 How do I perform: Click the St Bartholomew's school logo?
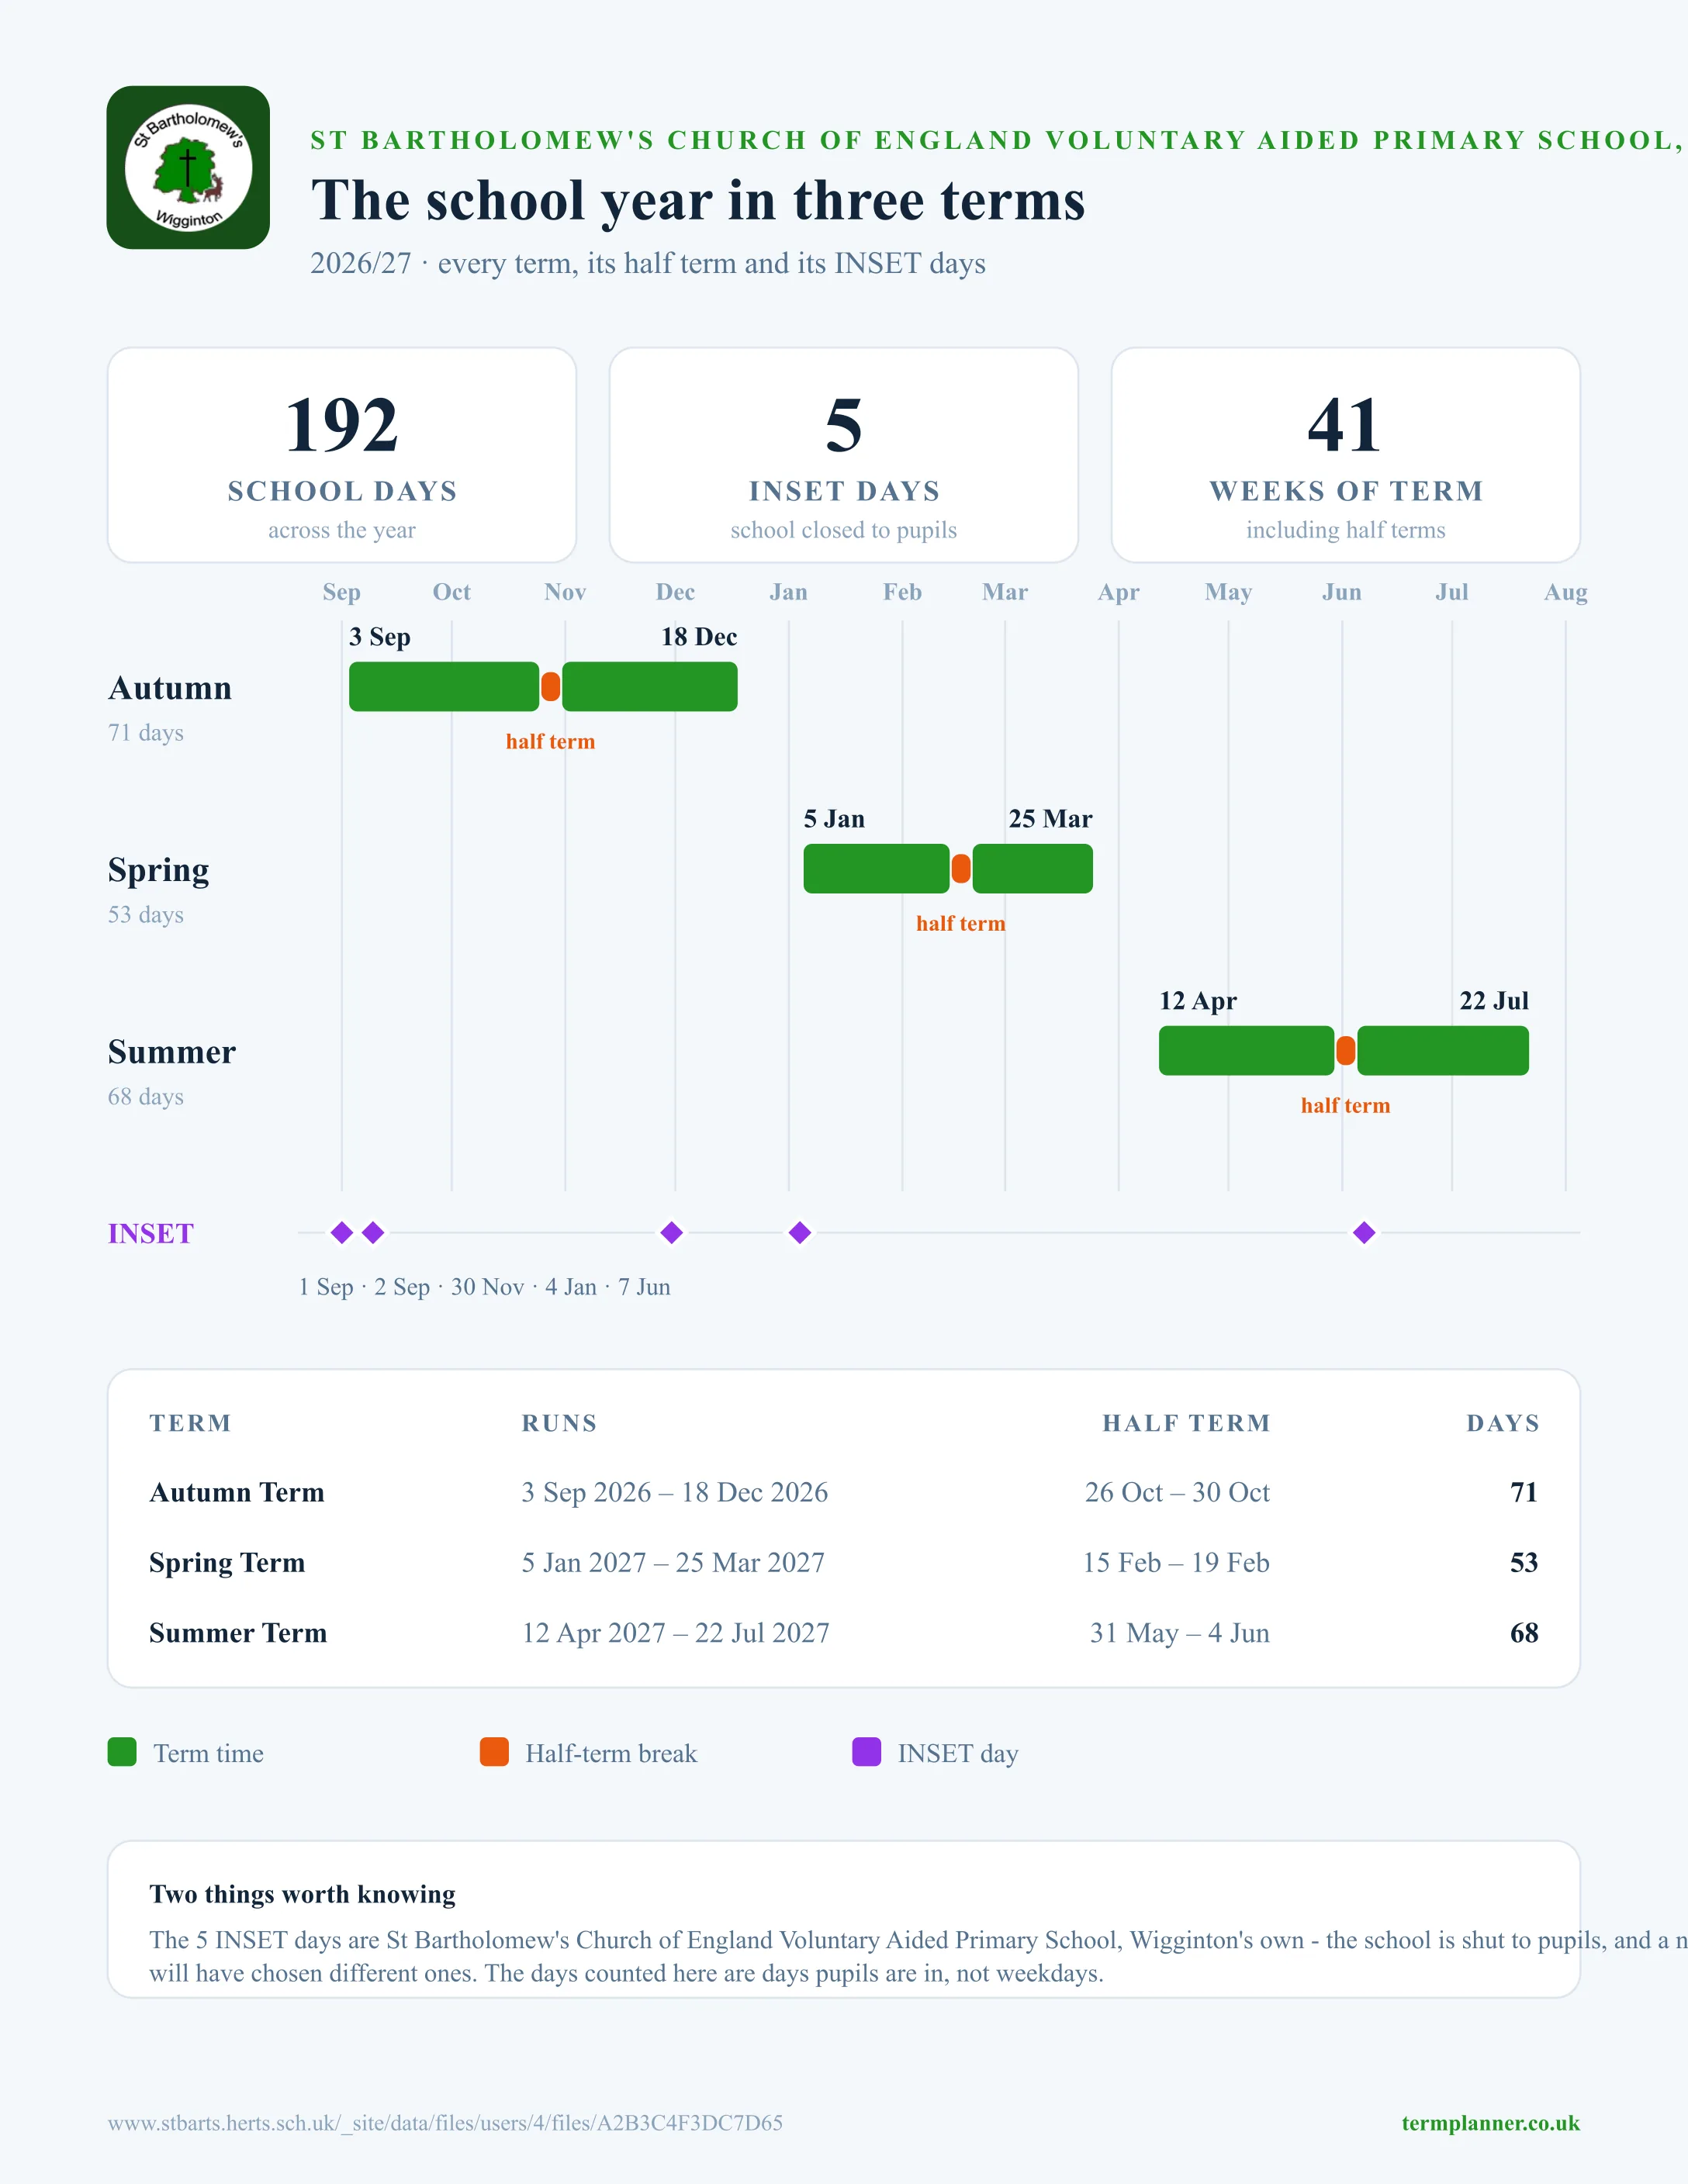pos(188,167)
